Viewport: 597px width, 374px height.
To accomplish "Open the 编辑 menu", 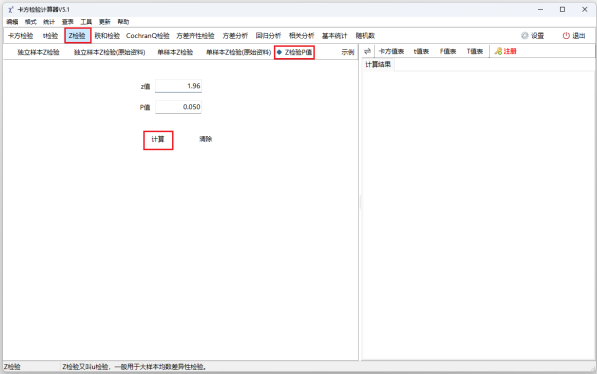I will [12, 22].
